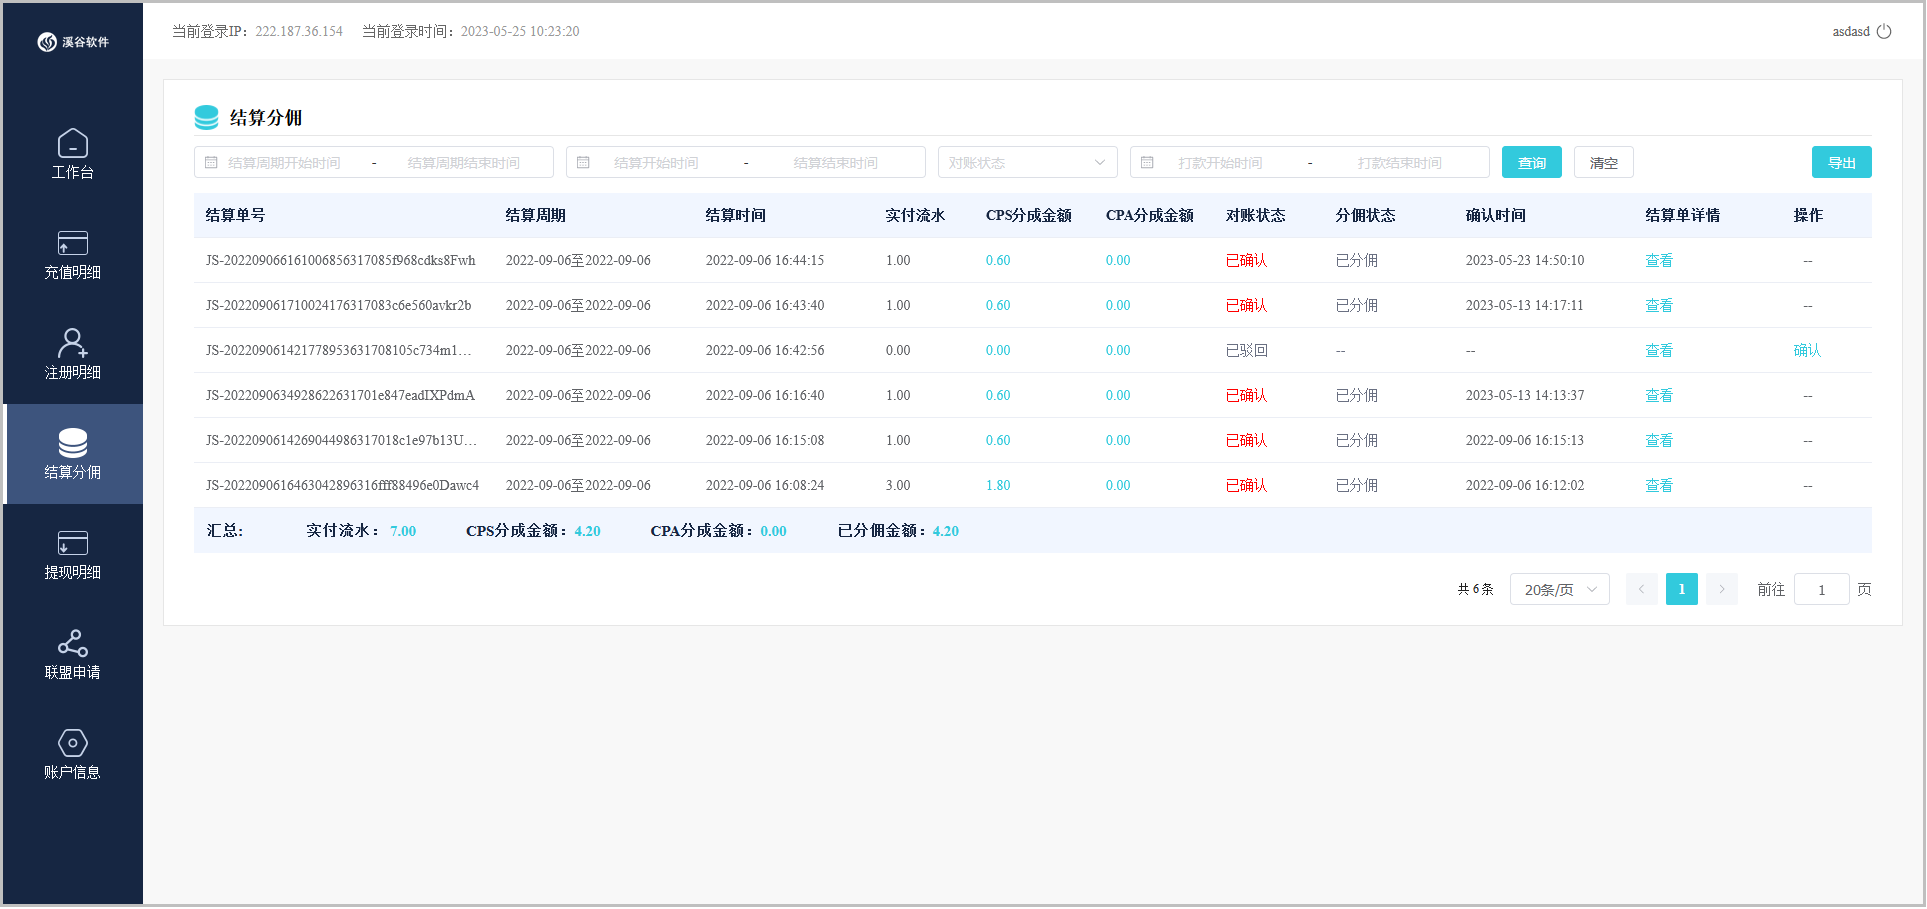Click 结算周期结束时间 input field
Screen dimensions: 1927x909
tap(464, 162)
